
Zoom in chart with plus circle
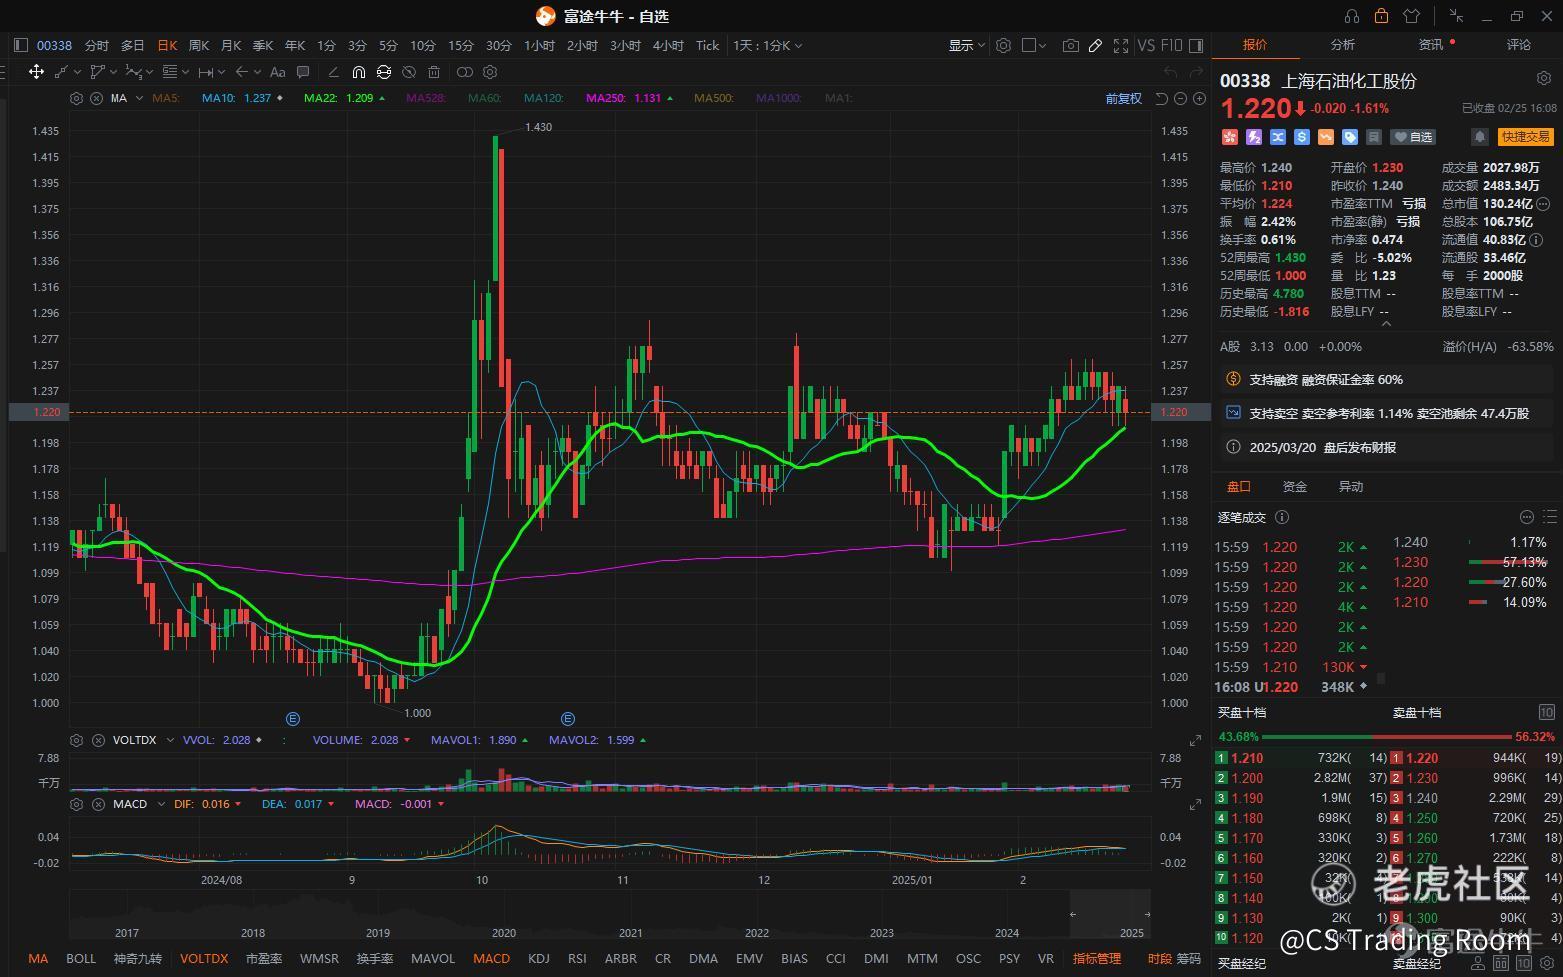pos(1199,98)
